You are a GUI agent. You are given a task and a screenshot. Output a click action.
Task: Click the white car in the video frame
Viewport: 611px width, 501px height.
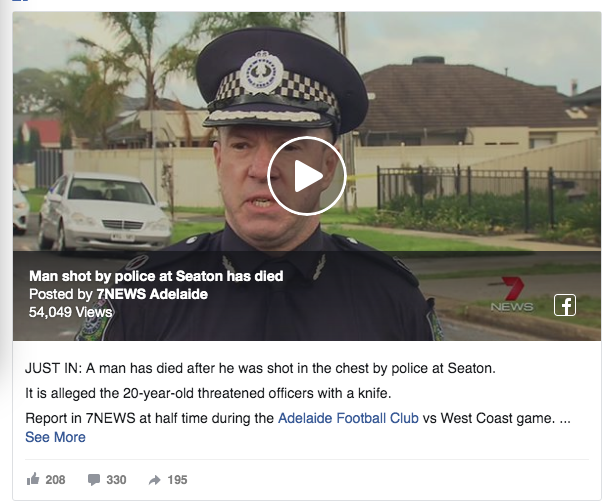(x=104, y=212)
